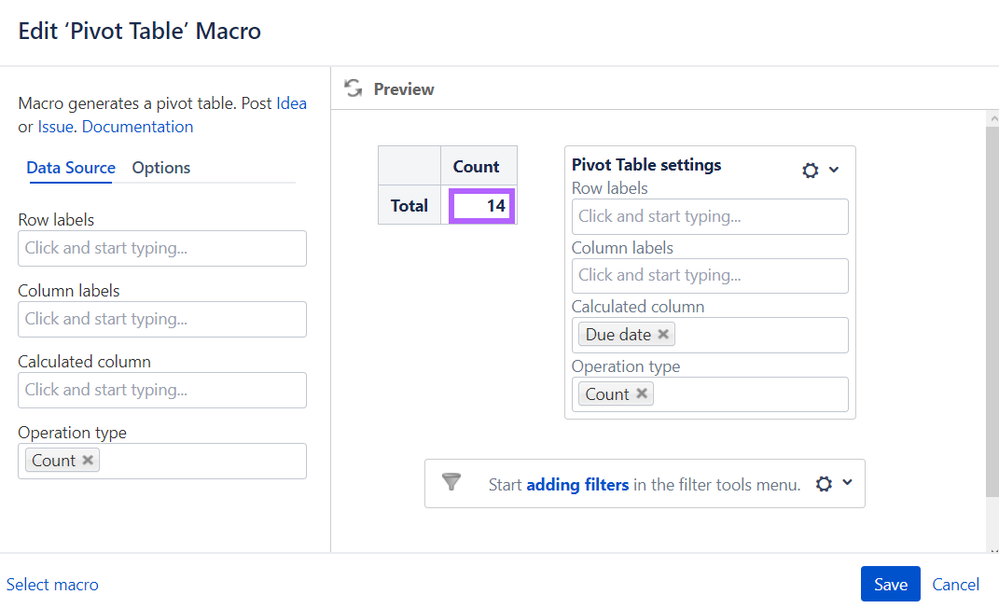This screenshot has height=606, width=999.
Task: Select the highlighted Total count cell 14
Action: pyautogui.click(x=482, y=207)
